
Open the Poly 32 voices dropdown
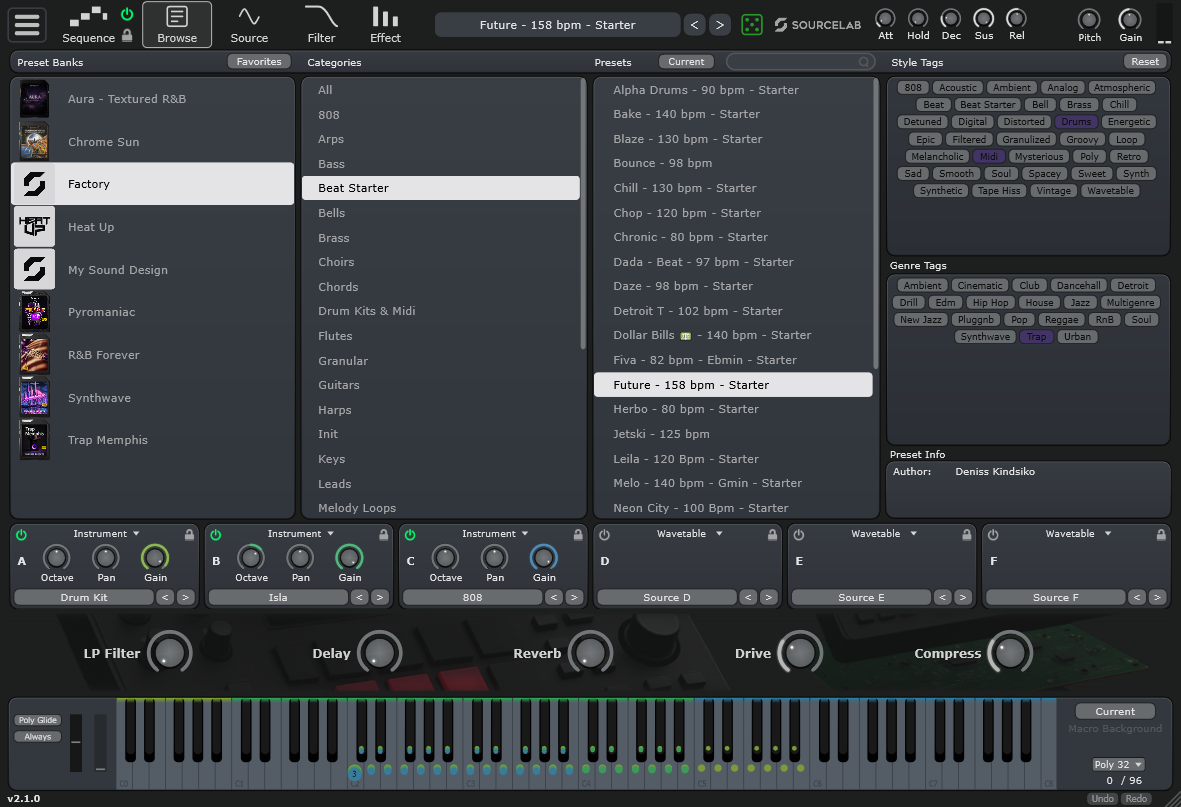pos(1117,763)
